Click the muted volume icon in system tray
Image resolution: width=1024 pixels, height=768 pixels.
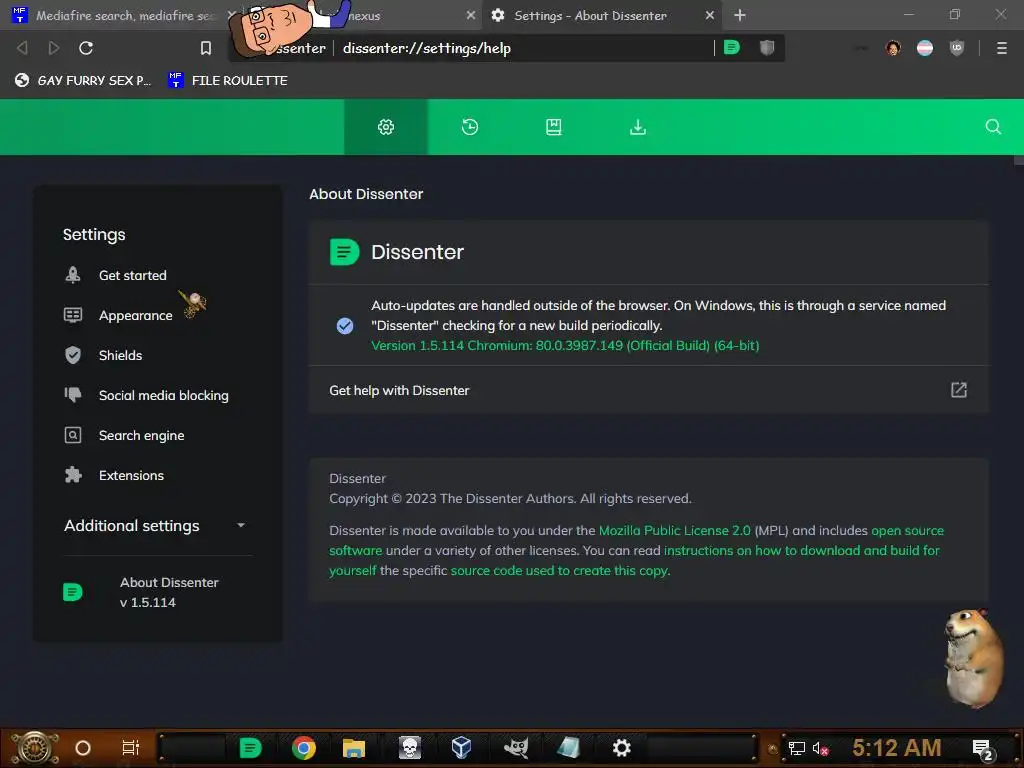click(x=820, y=748)
